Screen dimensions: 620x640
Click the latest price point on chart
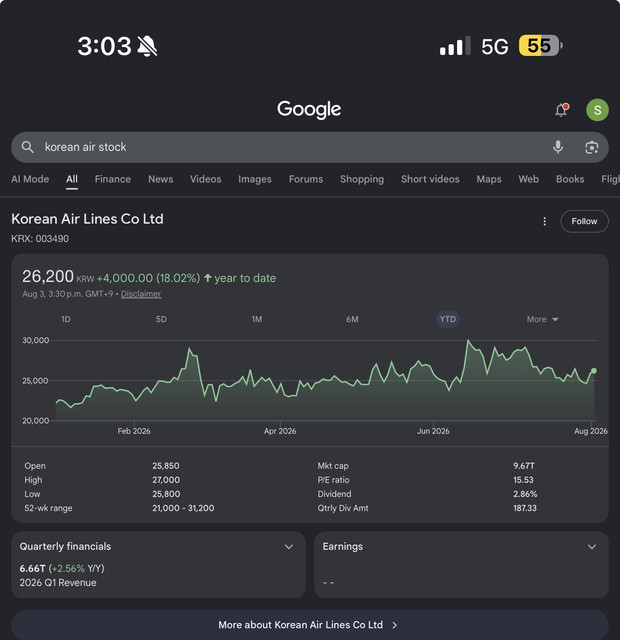pyautogui.click(x=593, y=371)
